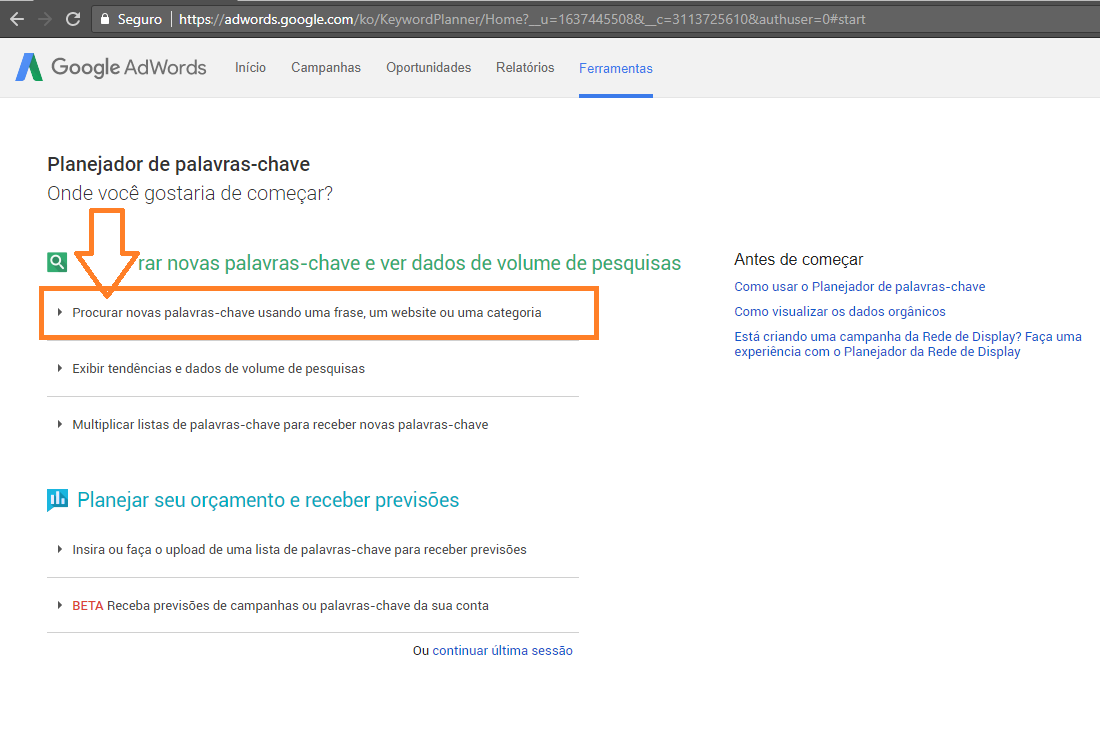This screenshot has width=1100, height=730.
Task: Expand 'Procurar novas palavras-chave usando uma frase'
Action: point(306,313)
